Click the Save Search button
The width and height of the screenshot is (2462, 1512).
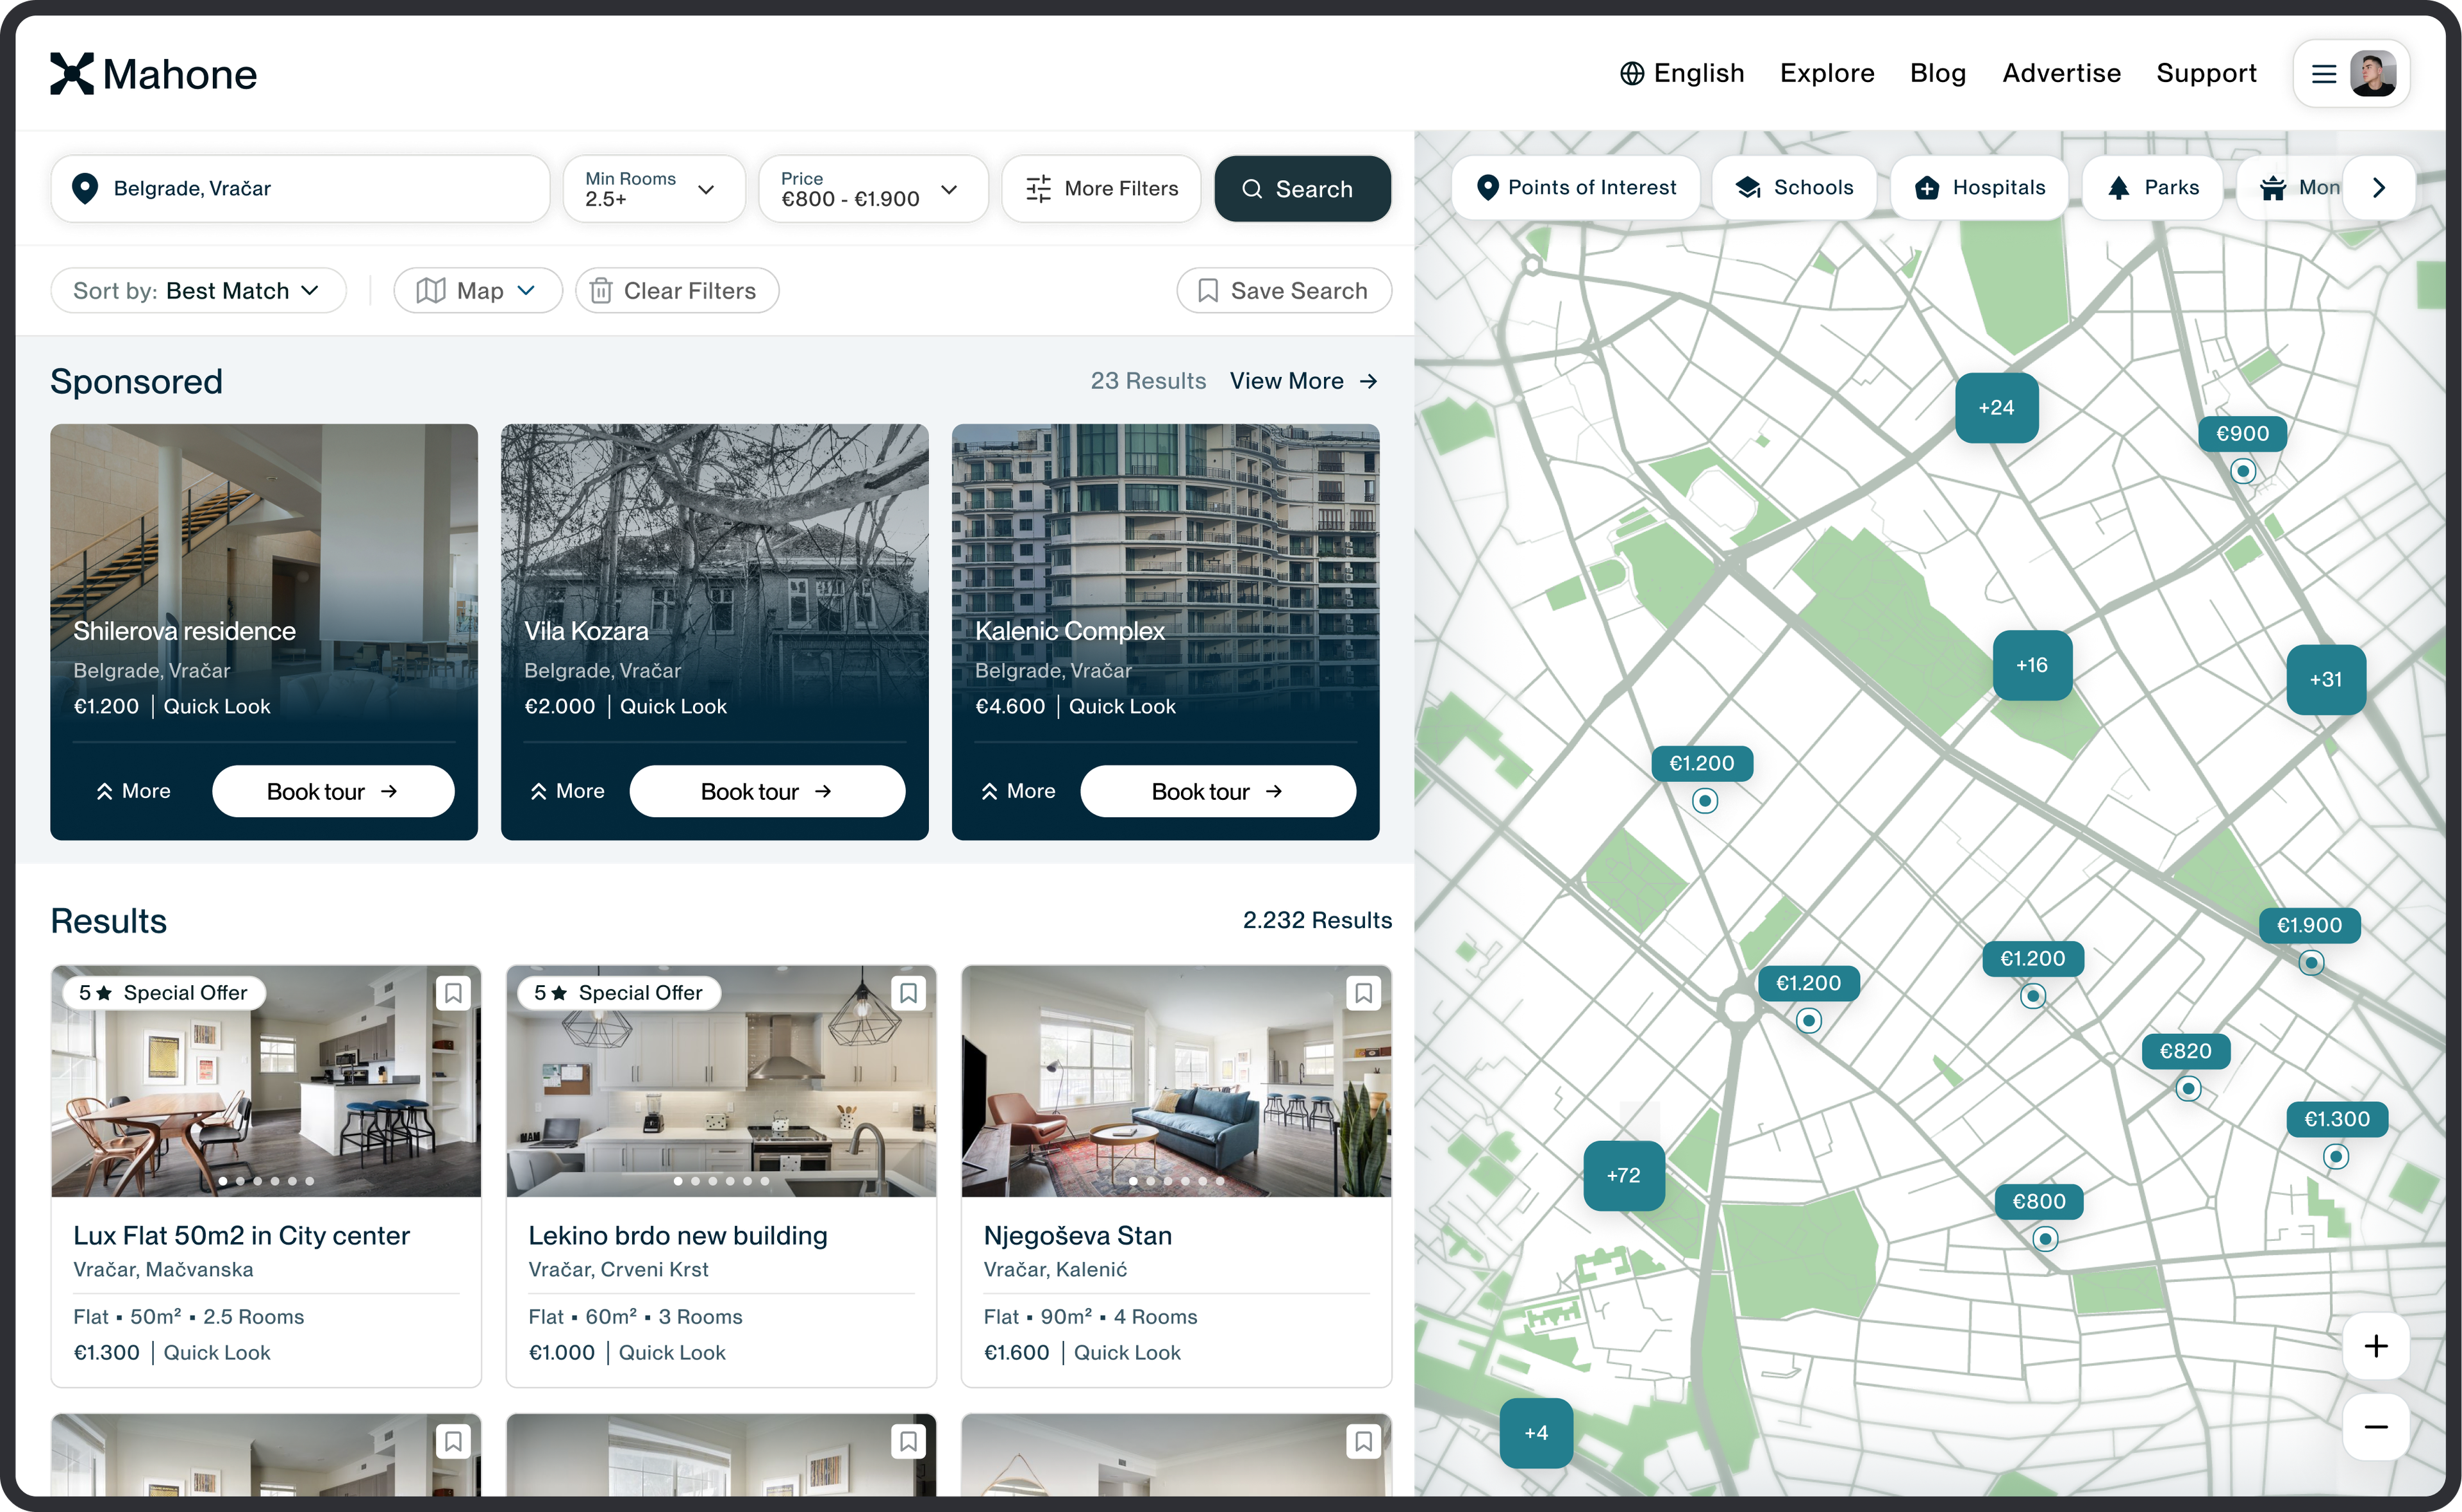click(x=1284, y=290)
